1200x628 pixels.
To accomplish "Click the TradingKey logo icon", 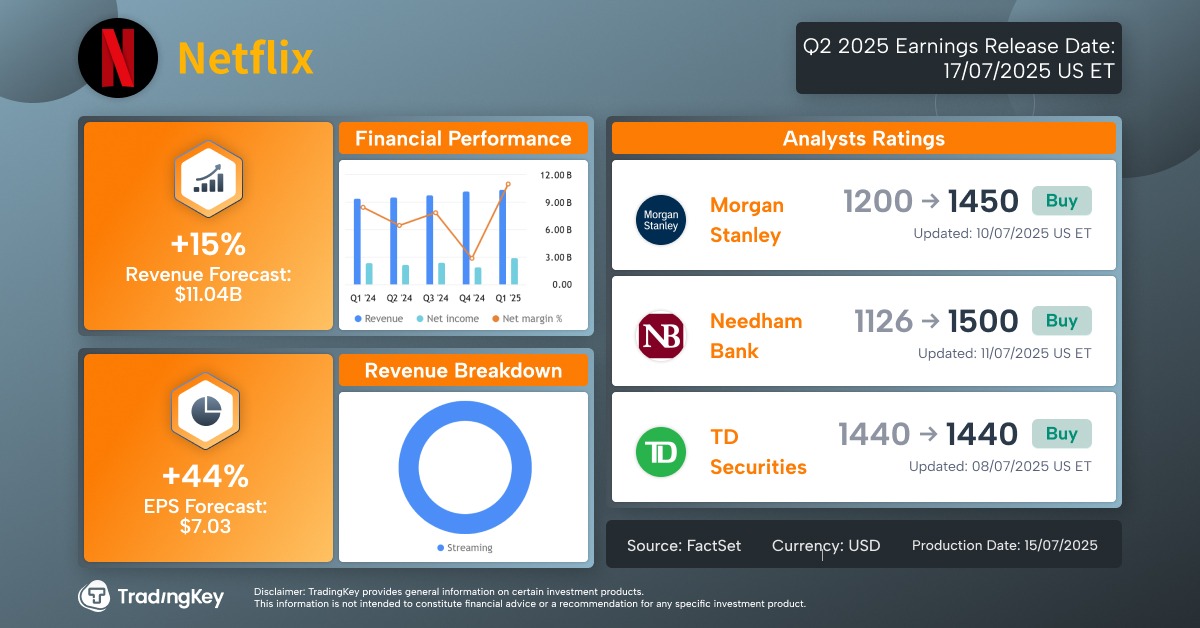I will click(x=96, y=596).
